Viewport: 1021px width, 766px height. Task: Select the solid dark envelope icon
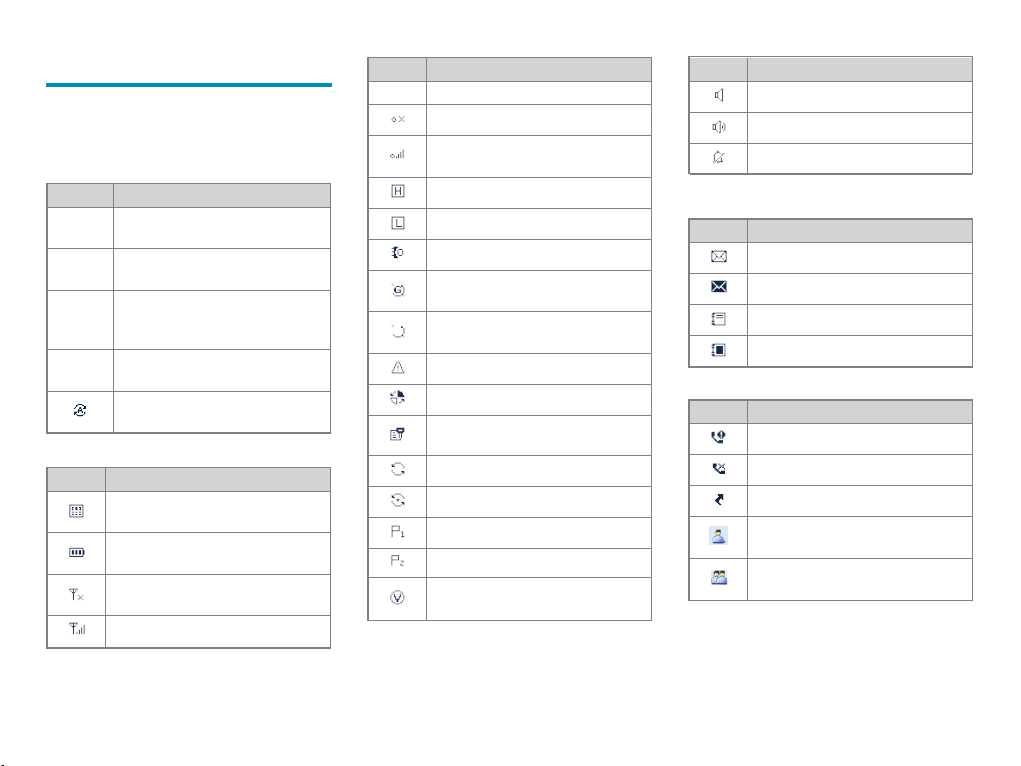tap(719, 287)
